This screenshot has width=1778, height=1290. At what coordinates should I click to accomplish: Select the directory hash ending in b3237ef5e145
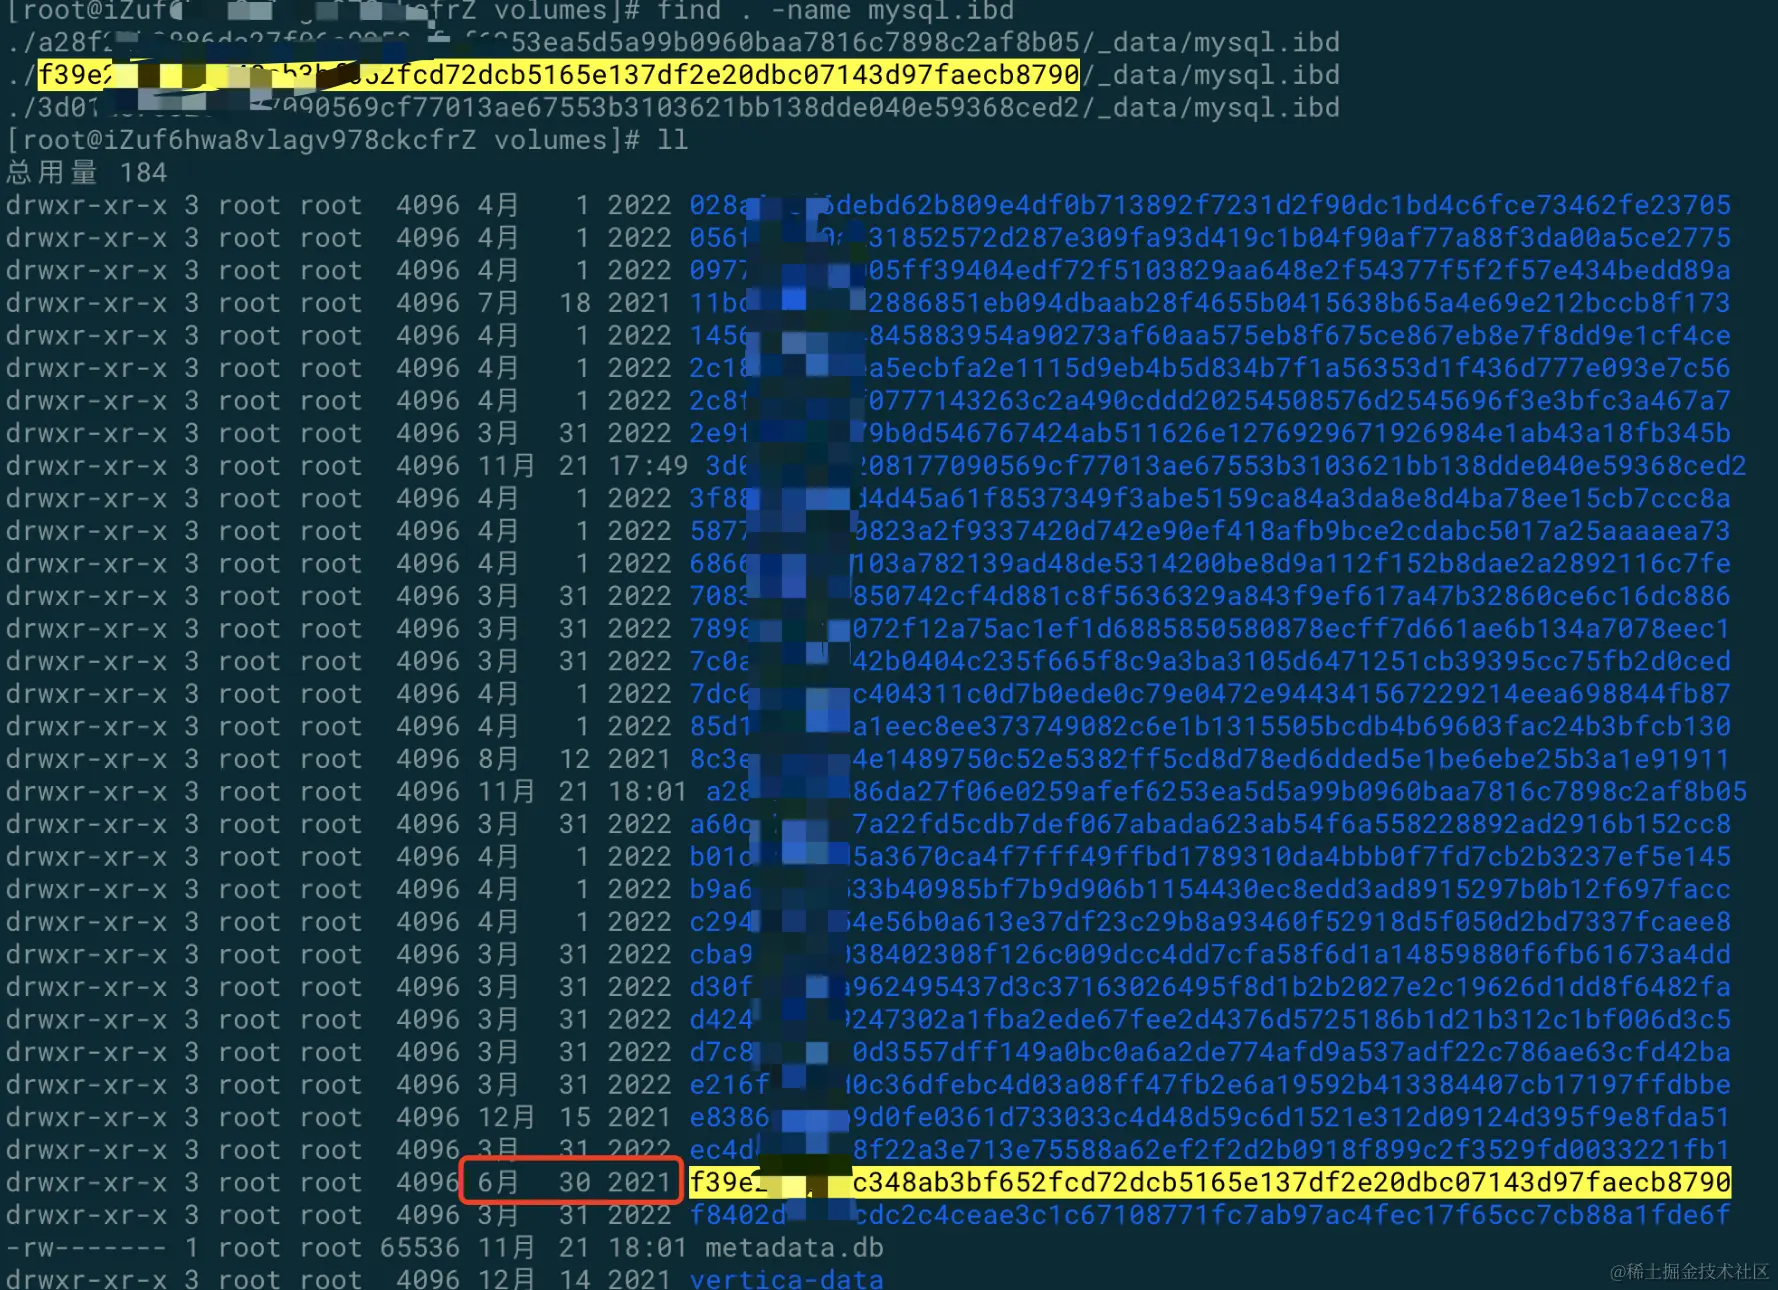click(1210, 857)
